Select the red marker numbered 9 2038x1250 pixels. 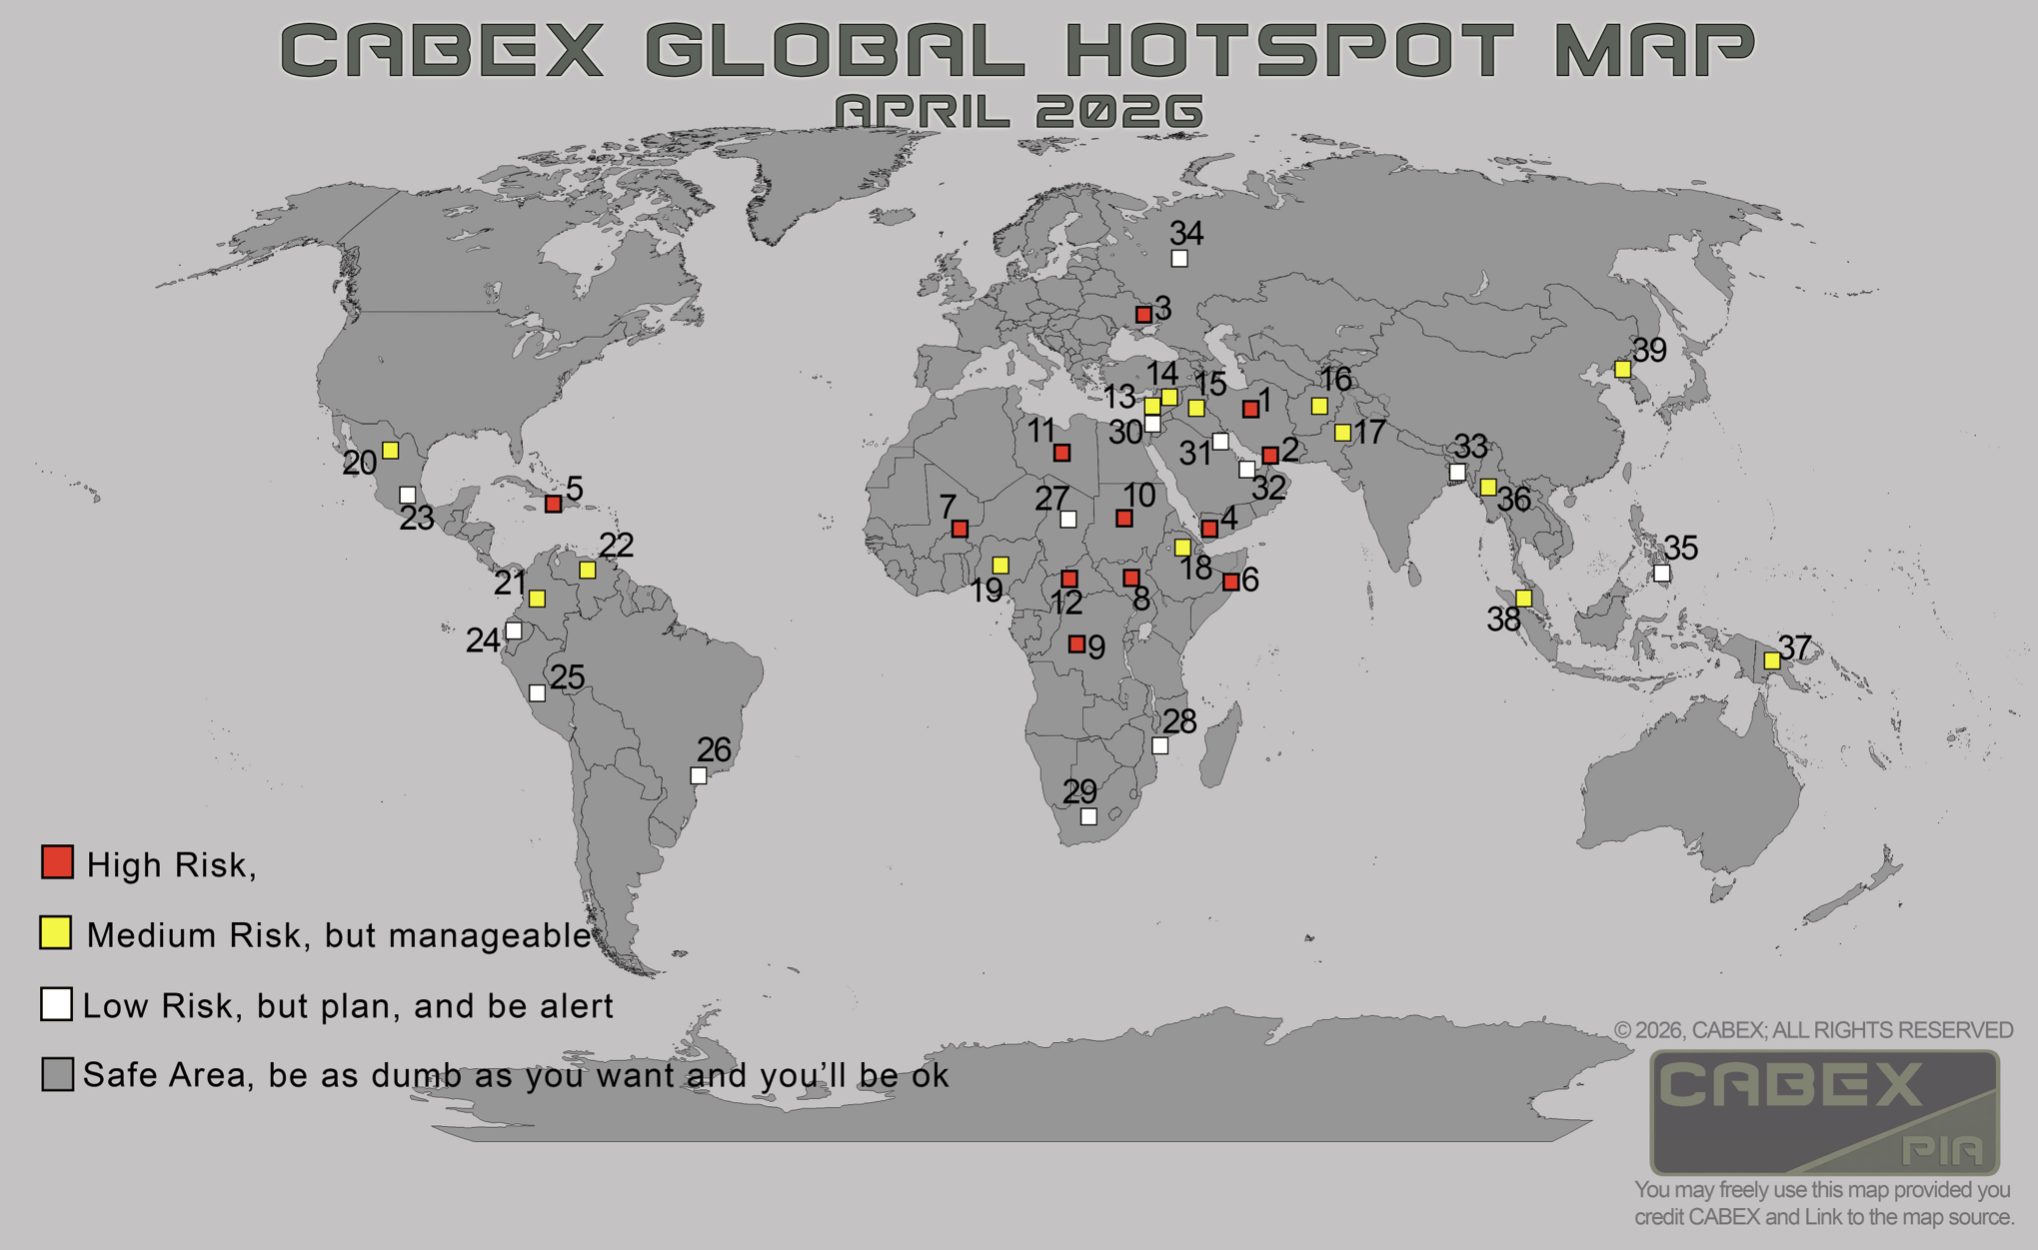pos(1076,644)
